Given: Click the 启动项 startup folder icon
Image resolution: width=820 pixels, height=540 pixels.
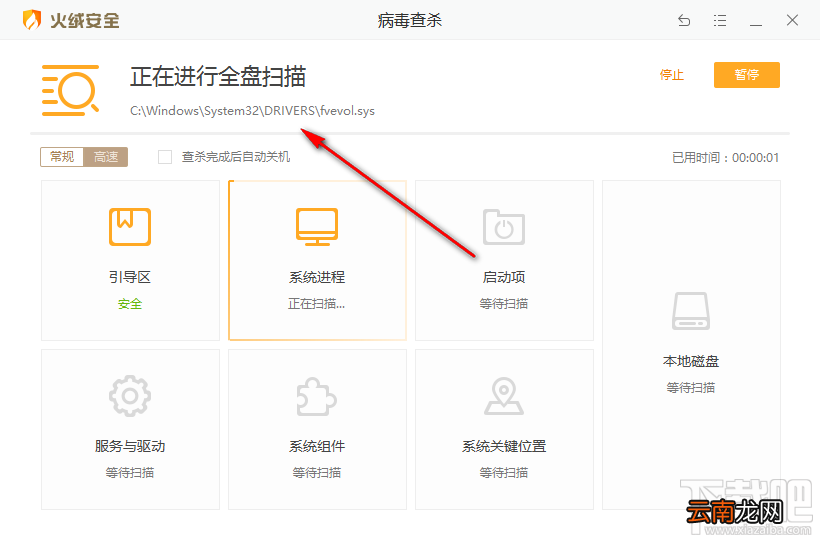Looking at the screenshot, I should [x=504, y=227].
